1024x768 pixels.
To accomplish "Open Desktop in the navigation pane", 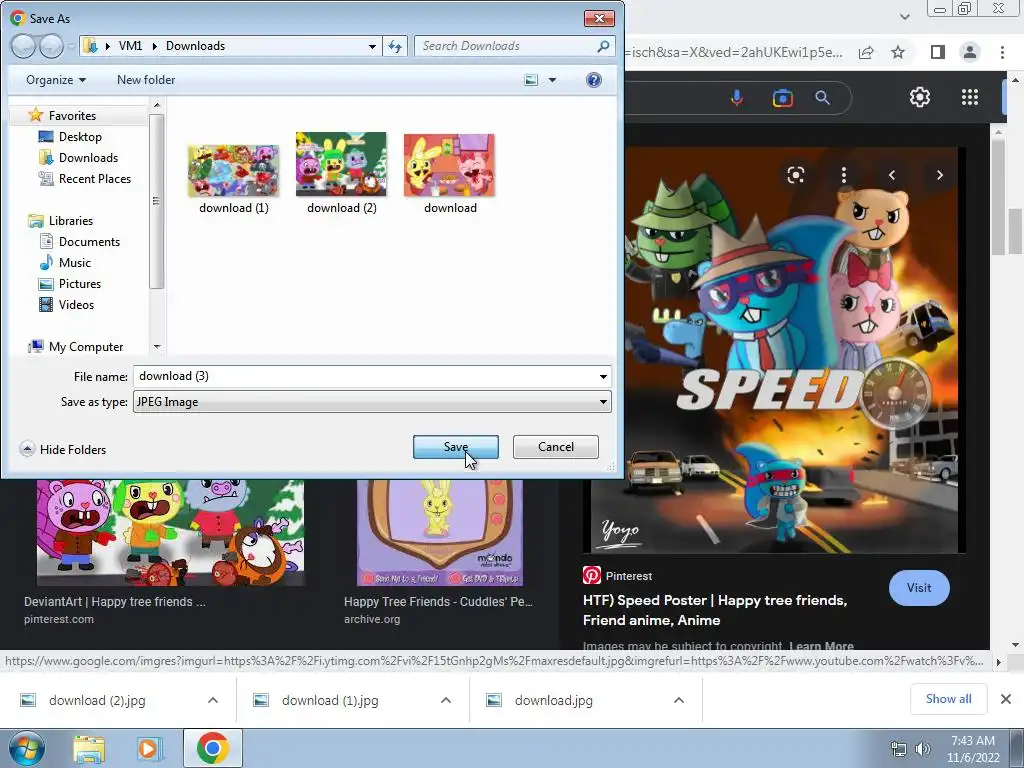I will pos(80,136).
